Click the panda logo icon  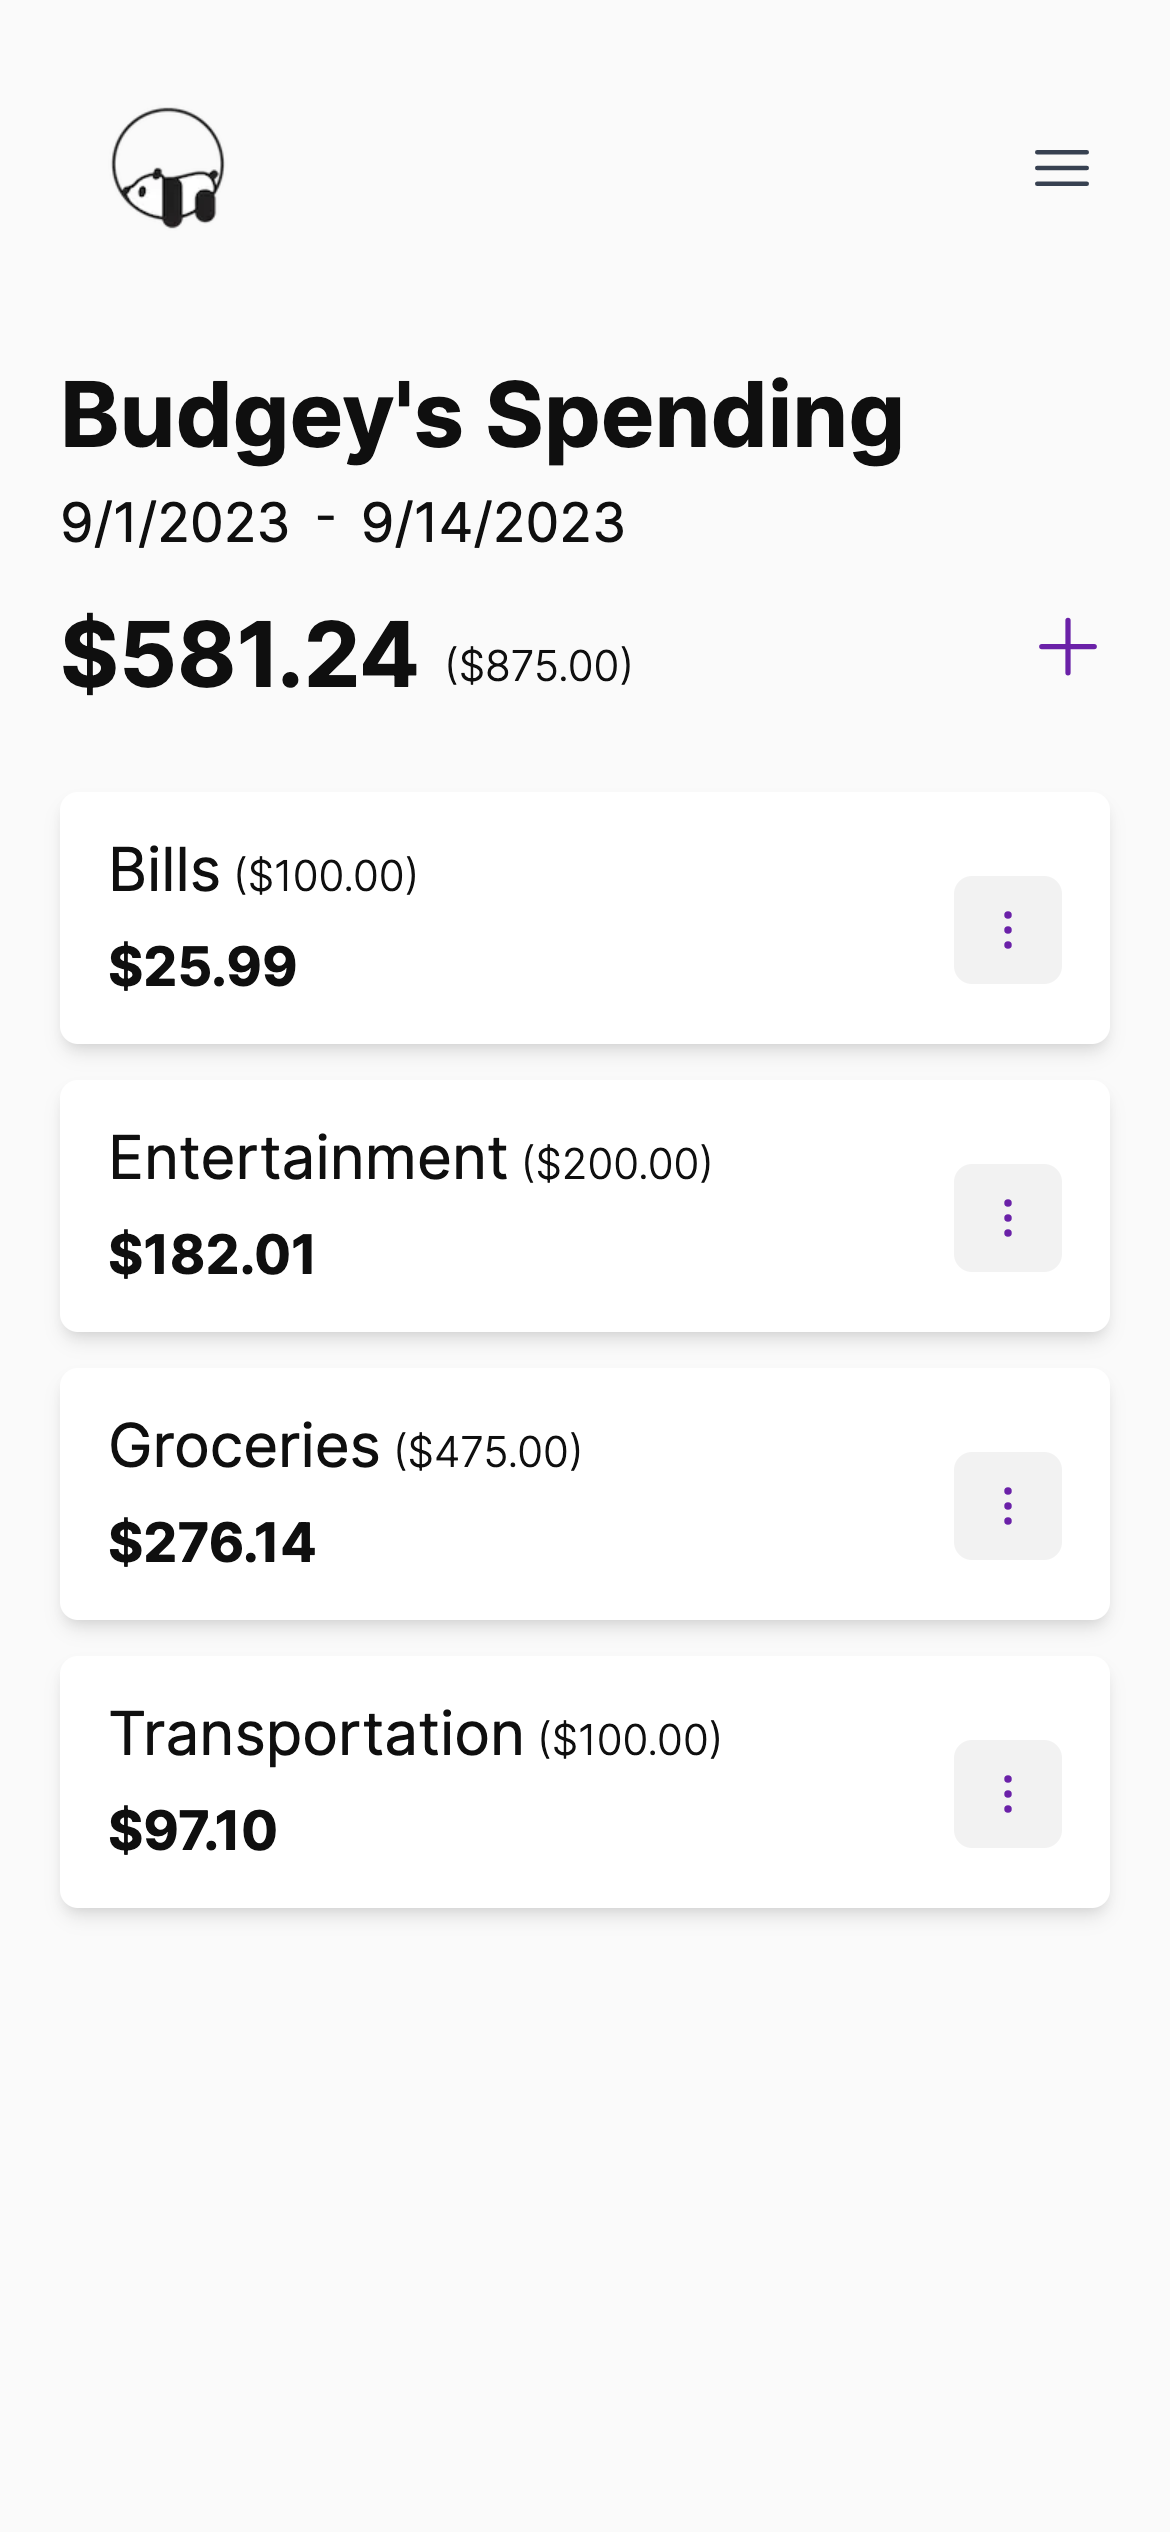tap(168, 168)
